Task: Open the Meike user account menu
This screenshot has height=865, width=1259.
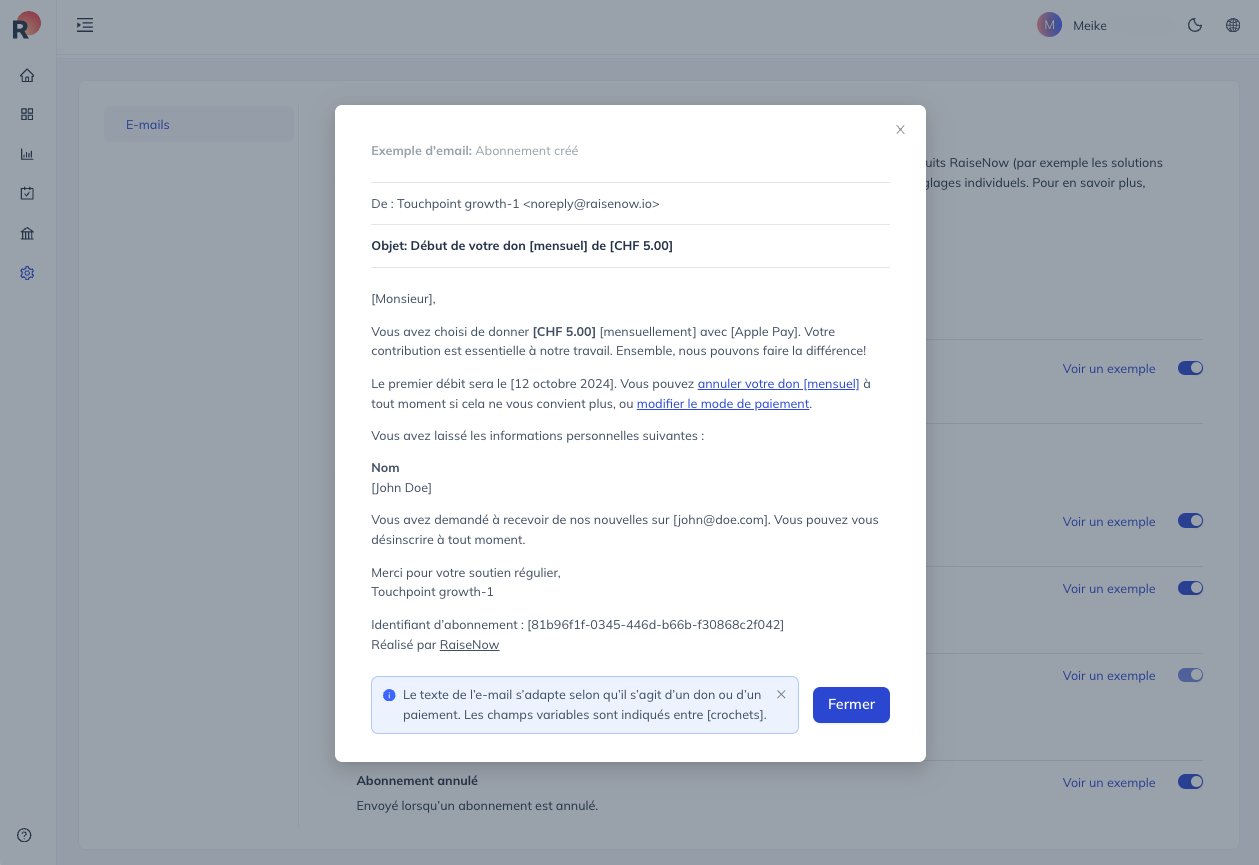Action: pos(1072,25)
